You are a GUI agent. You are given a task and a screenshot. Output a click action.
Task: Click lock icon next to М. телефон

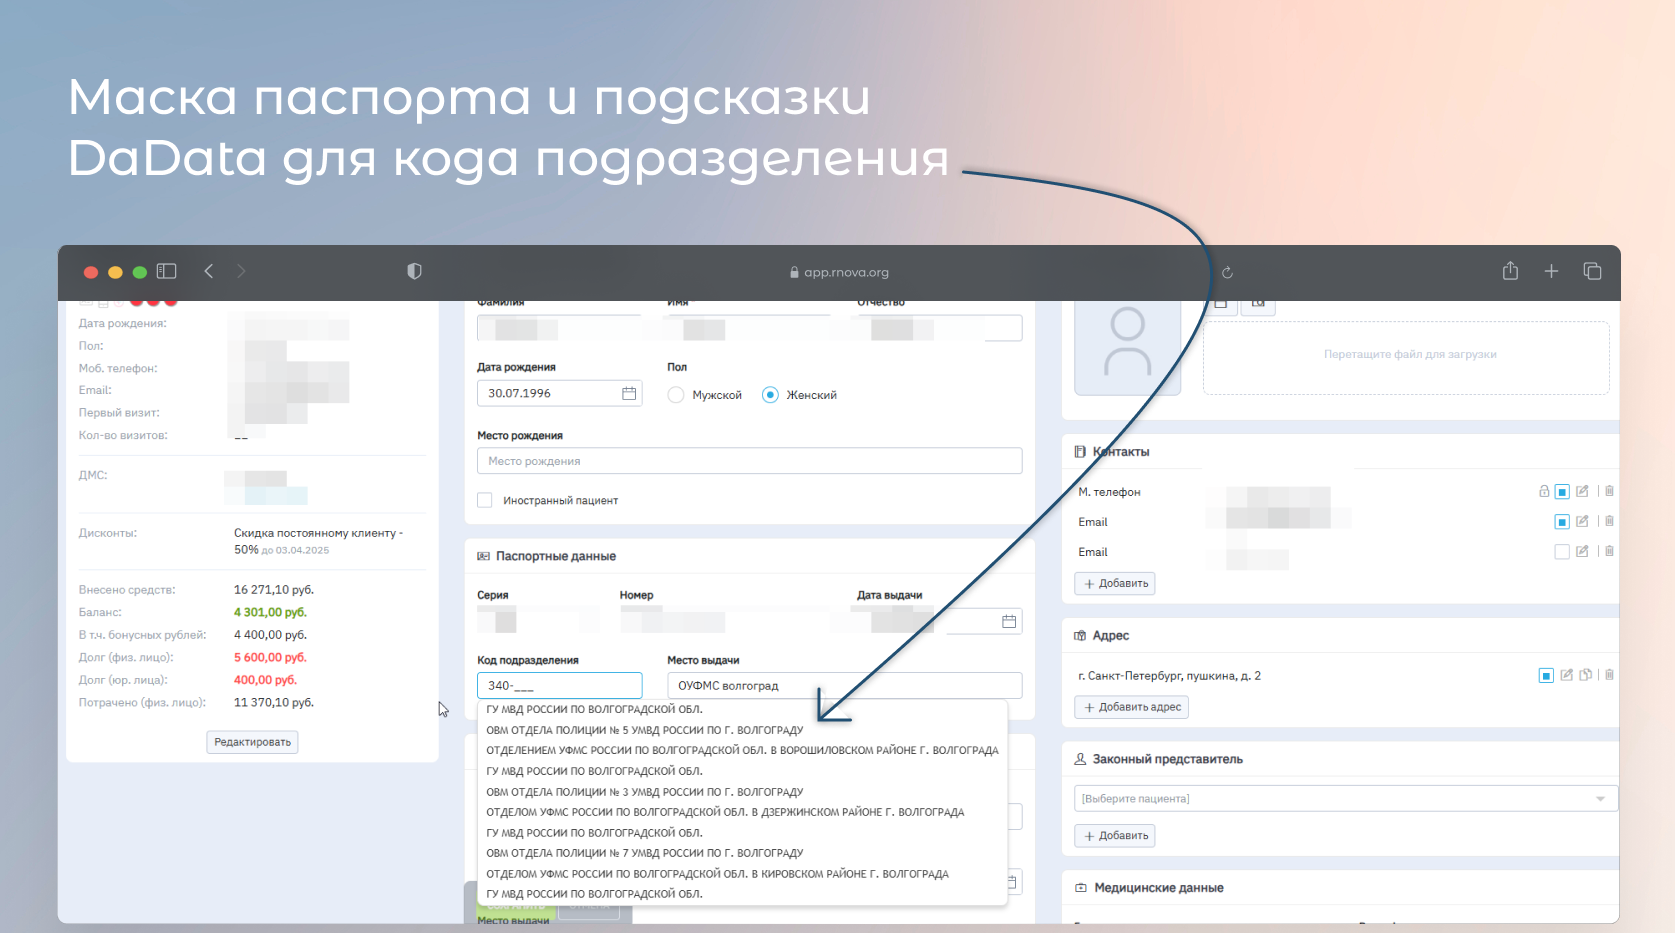pos(1544,491)
